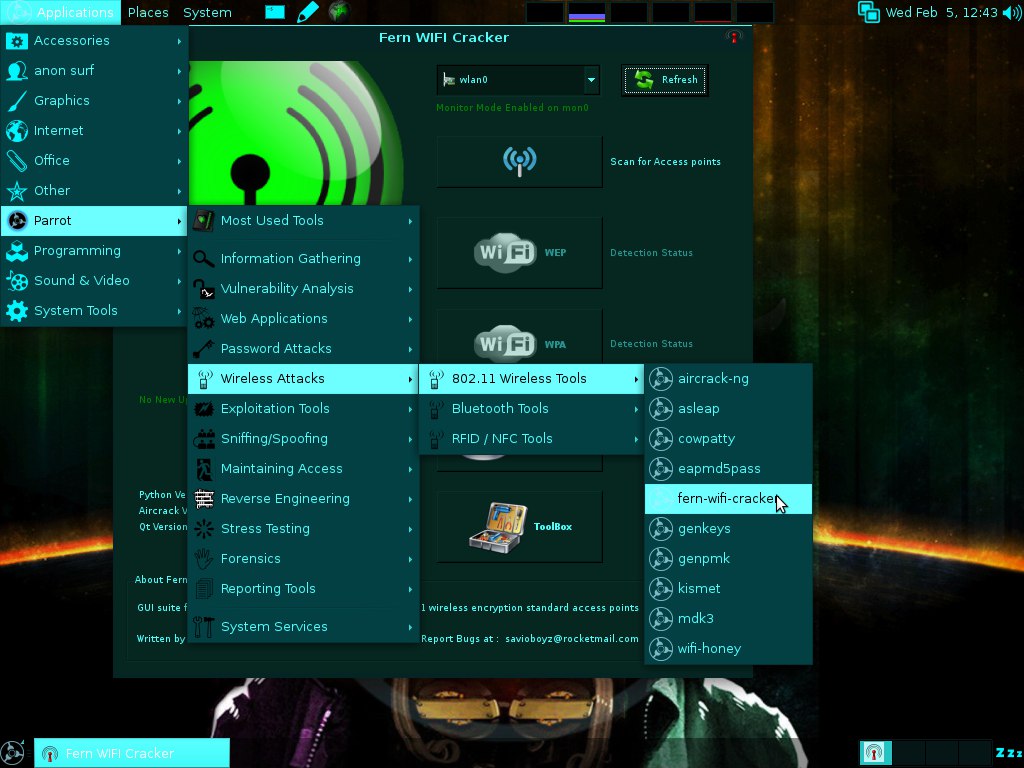Open the Other category
This screenshot has width=1024, height=768.
coord(94,191)
